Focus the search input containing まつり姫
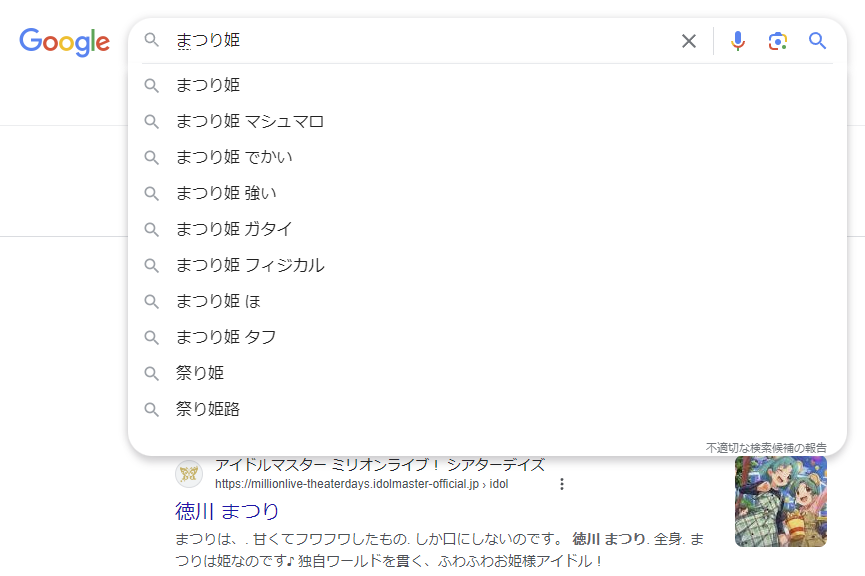The image size is (865, 576). point(425,40)
